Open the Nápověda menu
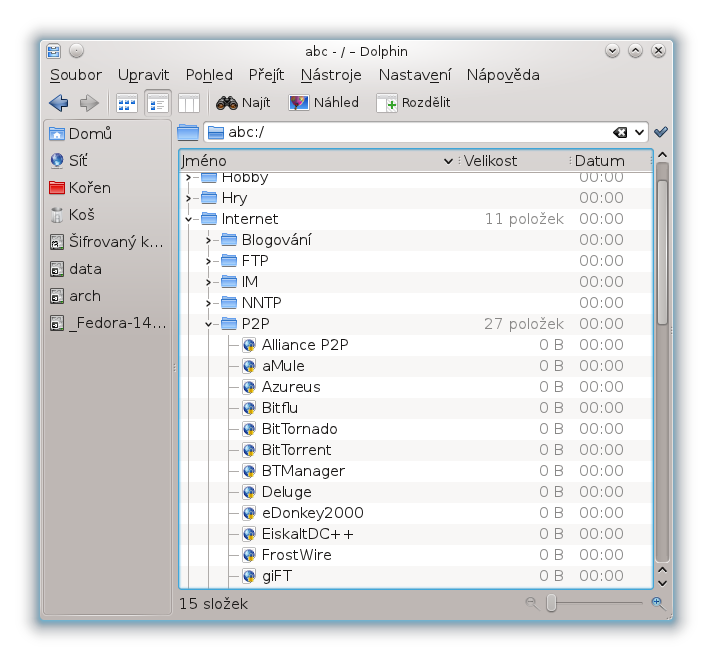Image resolution: width=713 pixels, height=660 pixels. click(x=503, y=75)
